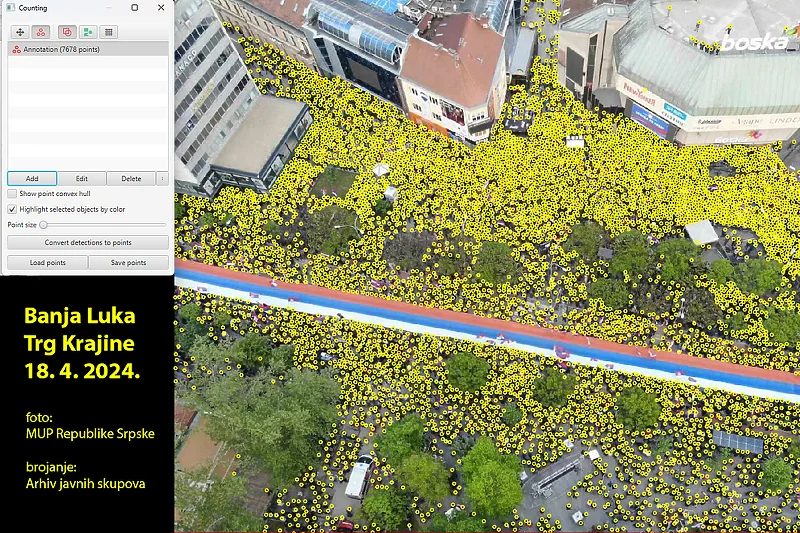The image size is (800, 533).
Task: Open Load points
Action: coord(47,263)
